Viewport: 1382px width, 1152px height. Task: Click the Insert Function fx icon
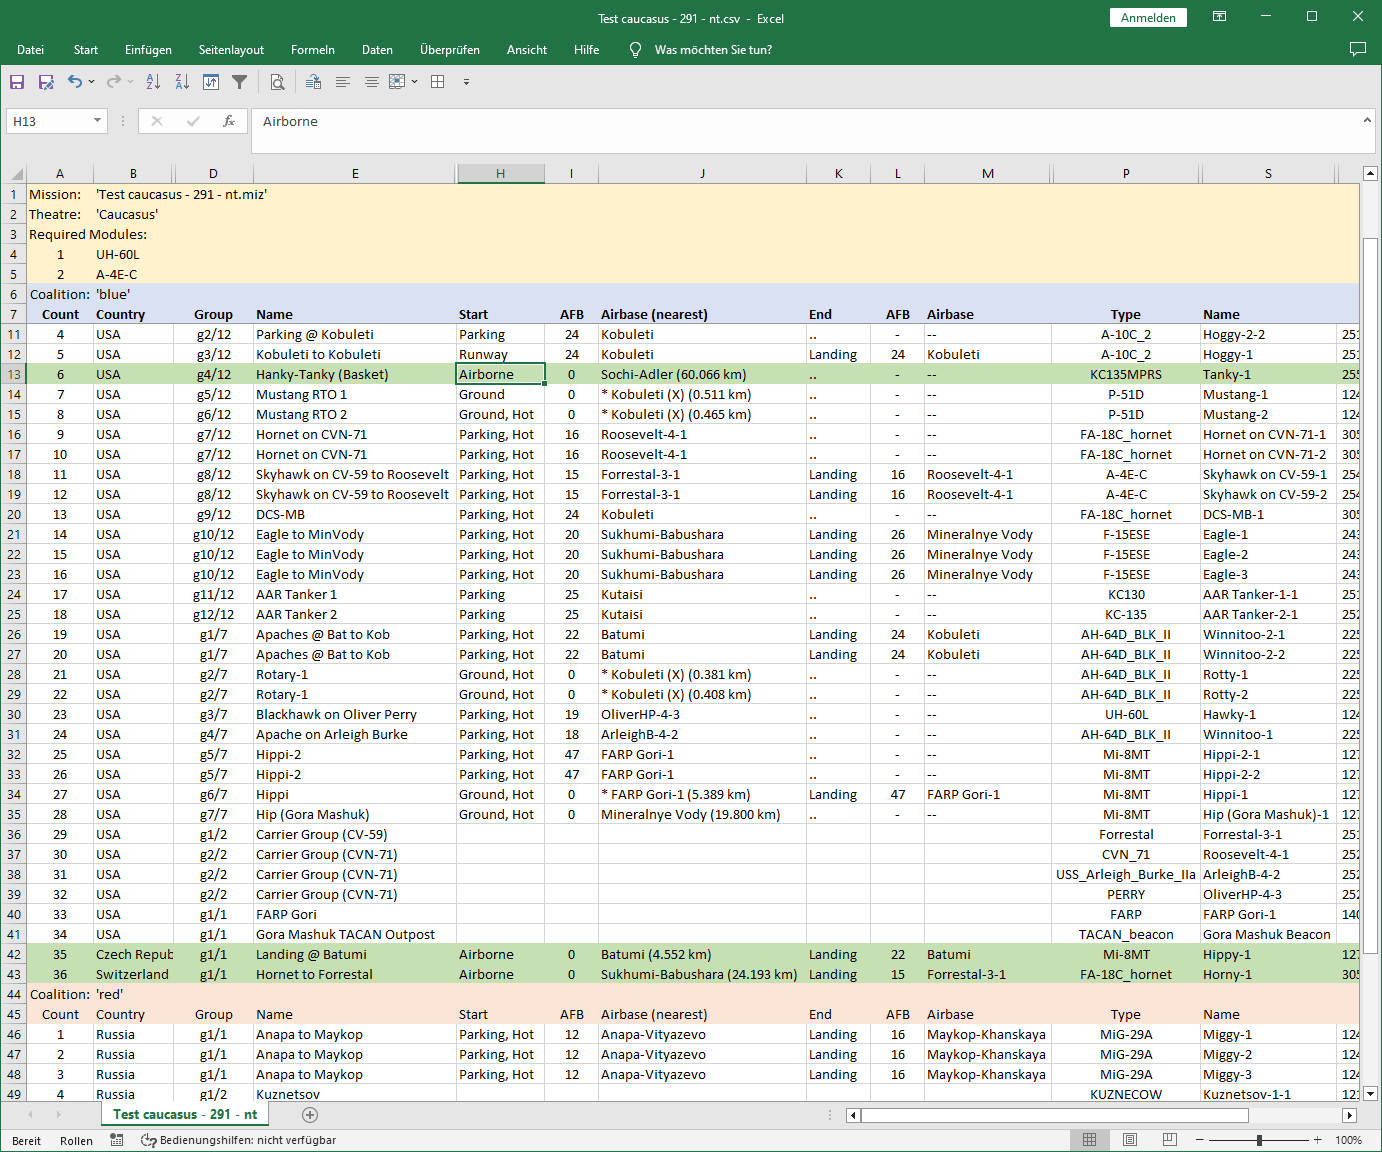click(x=229, y=121)
